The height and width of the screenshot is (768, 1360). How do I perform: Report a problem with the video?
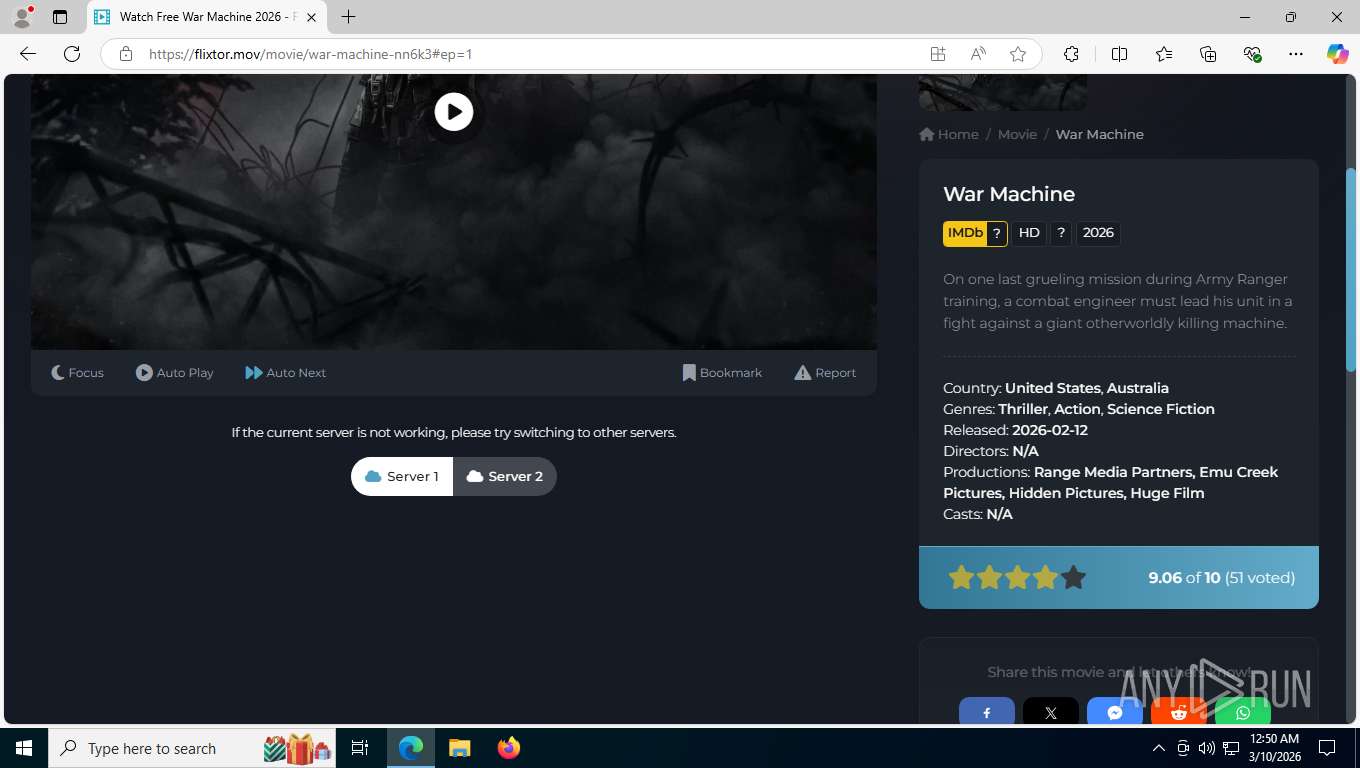(825, 373)
